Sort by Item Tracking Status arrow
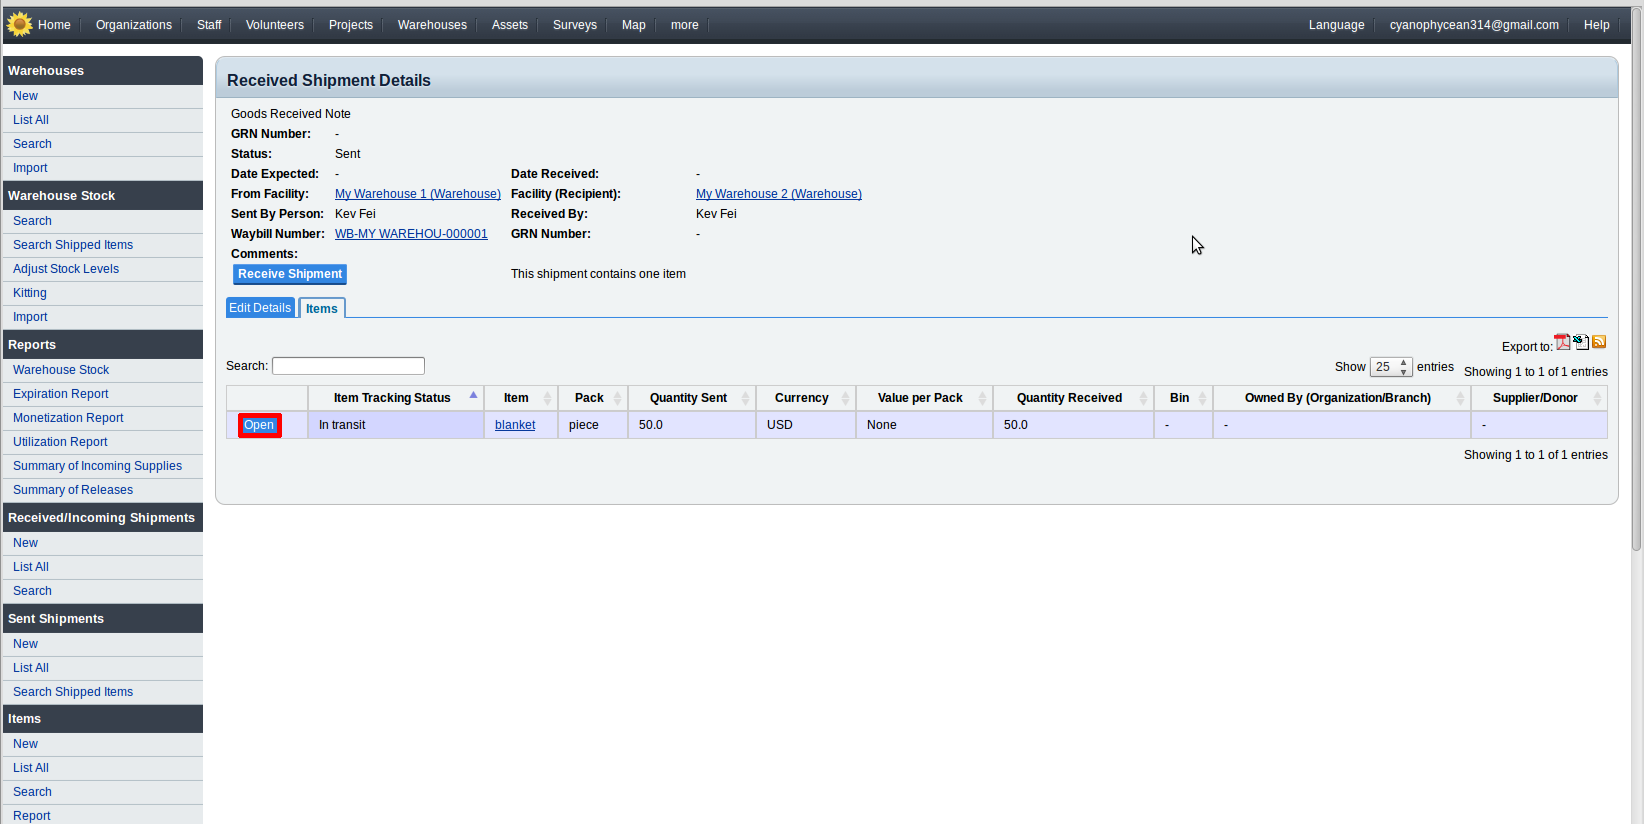The width and height of the screenshot is (1644, 824). point(473,396)
